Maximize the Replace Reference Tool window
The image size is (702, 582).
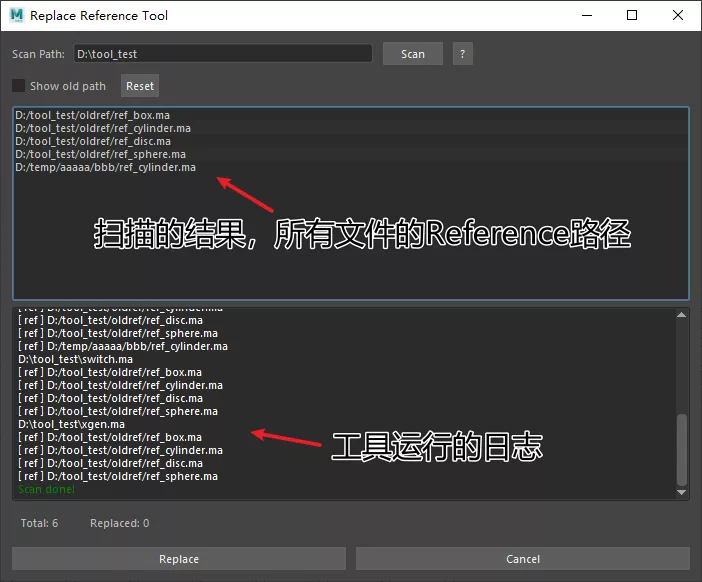[x=632, y=15]
